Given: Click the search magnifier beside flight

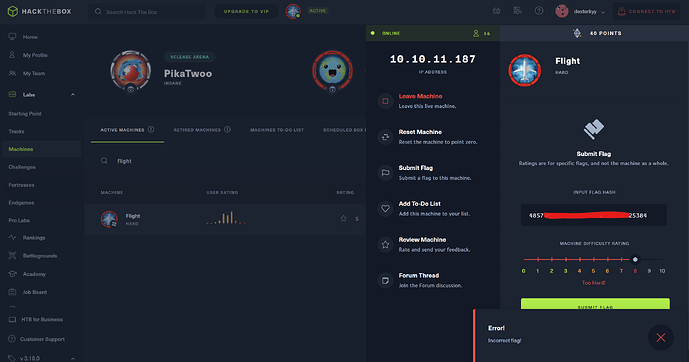Looking at the screenshot, I should point(104,161).
